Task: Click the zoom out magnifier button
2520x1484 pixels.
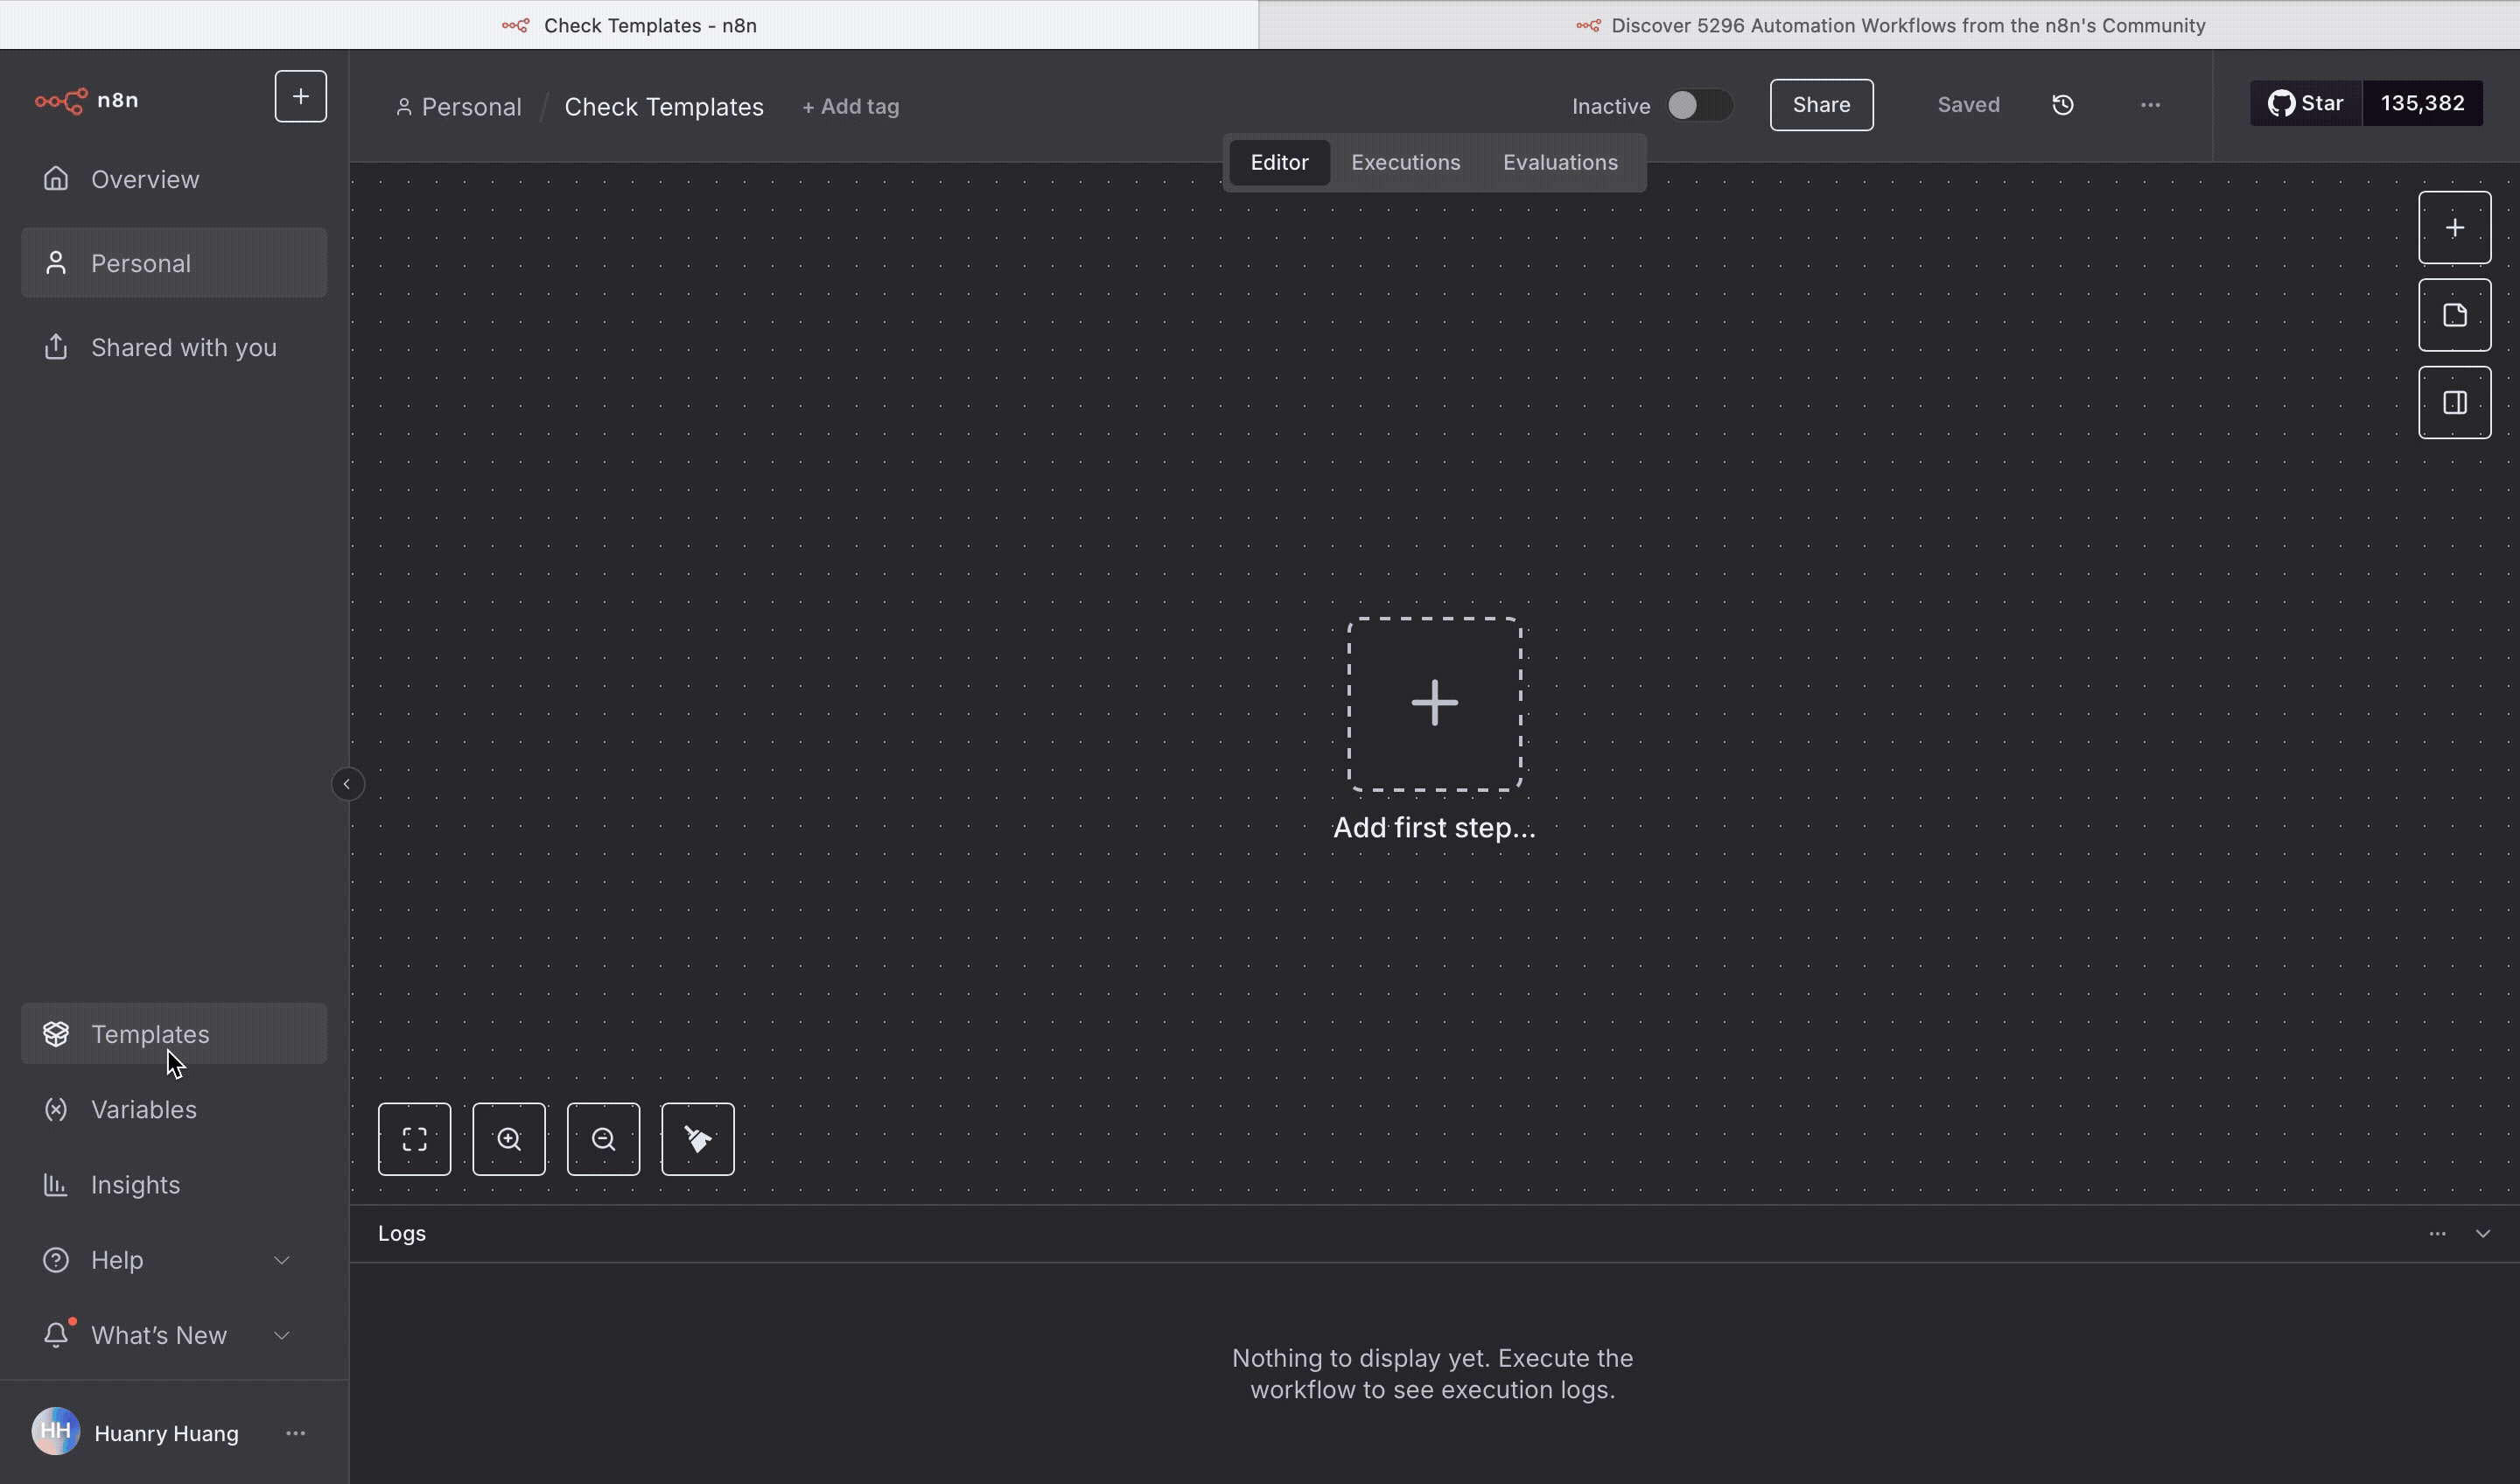Action: pos(603,1139)
